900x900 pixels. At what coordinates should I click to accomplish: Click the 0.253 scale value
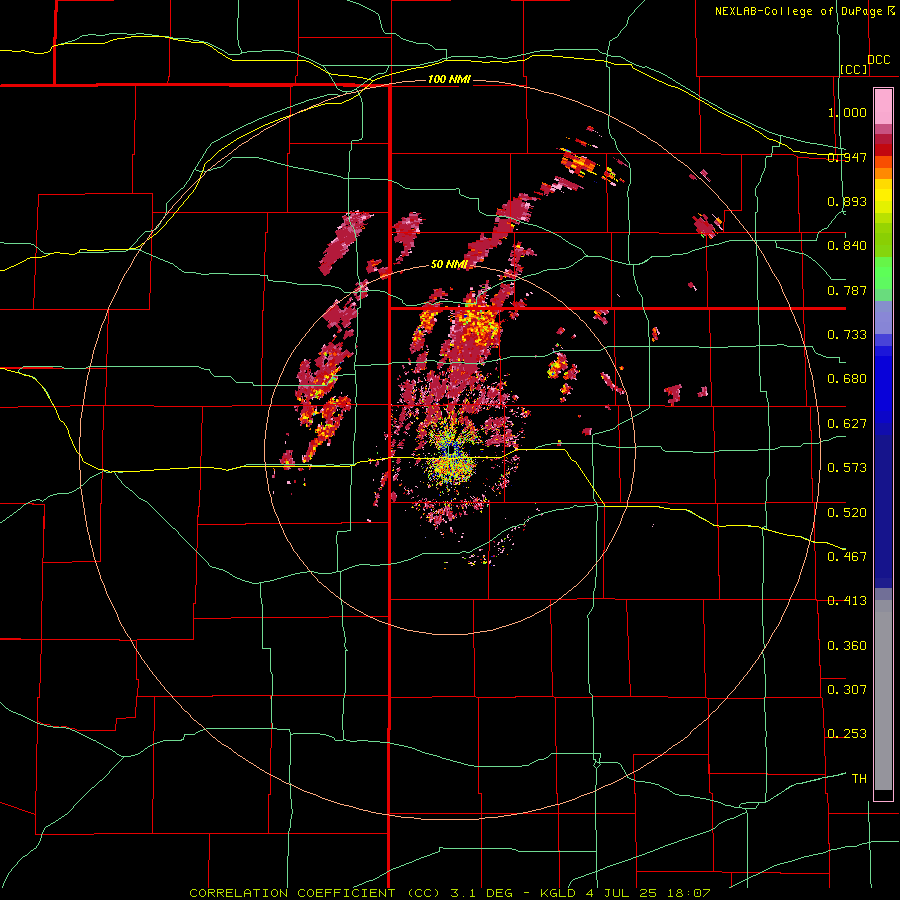[x=847, y=734]
